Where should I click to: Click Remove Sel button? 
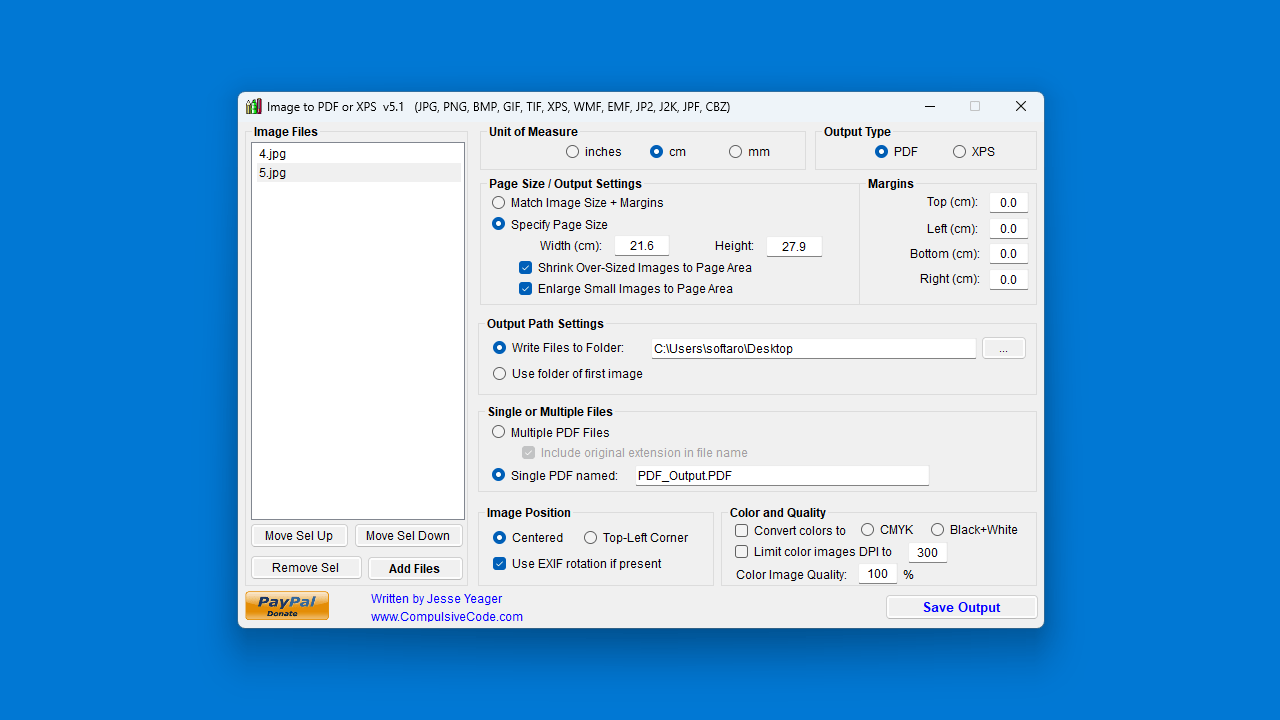point(306,568)
